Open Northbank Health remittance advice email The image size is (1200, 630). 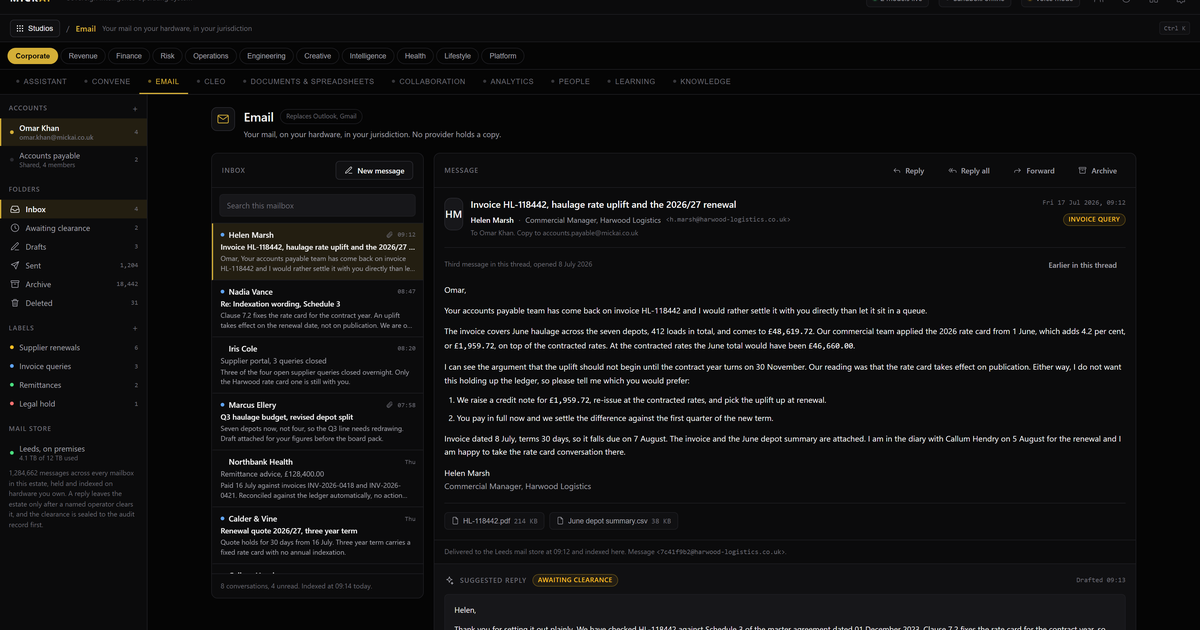317,479
